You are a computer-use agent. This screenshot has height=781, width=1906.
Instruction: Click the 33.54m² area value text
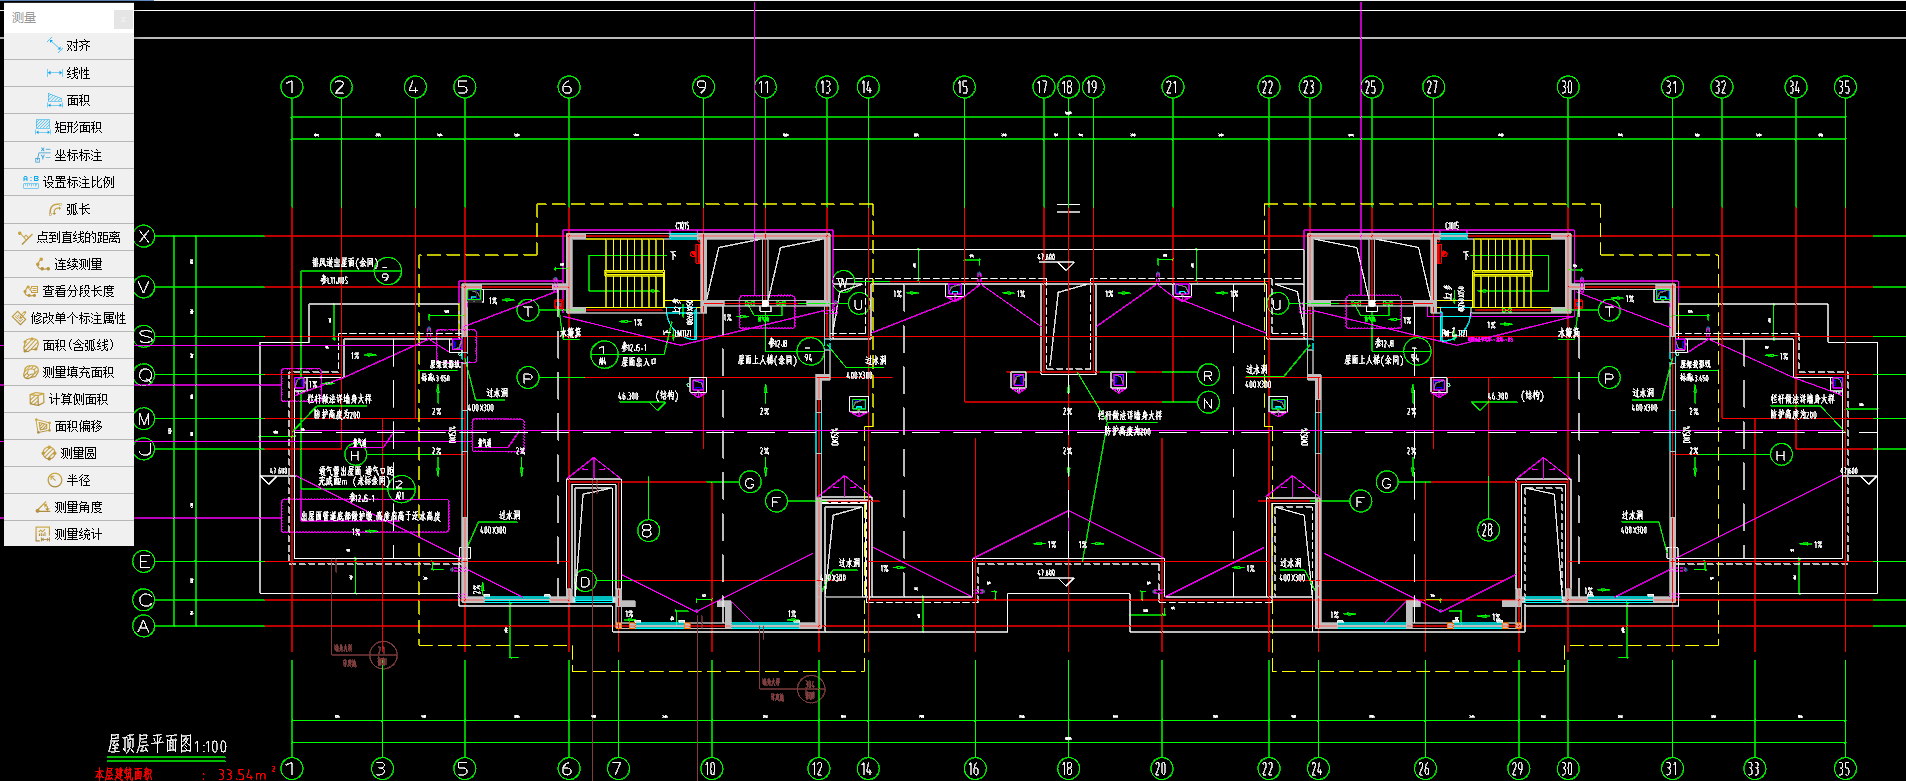coord(245,774)
